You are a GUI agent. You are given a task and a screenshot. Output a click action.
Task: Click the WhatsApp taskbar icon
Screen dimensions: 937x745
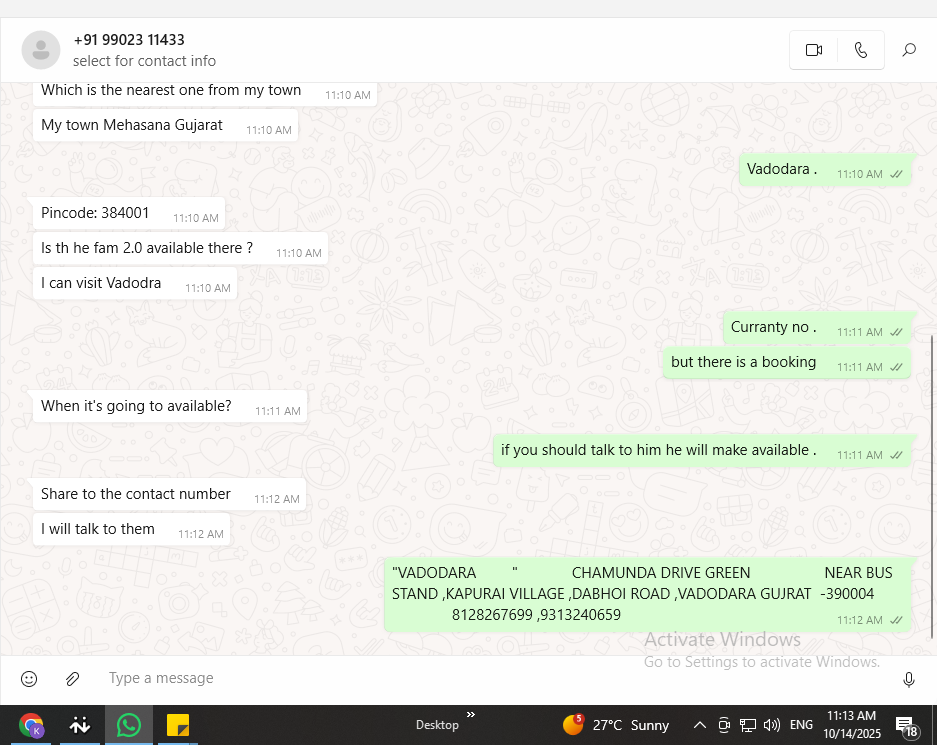coord(128,725)
